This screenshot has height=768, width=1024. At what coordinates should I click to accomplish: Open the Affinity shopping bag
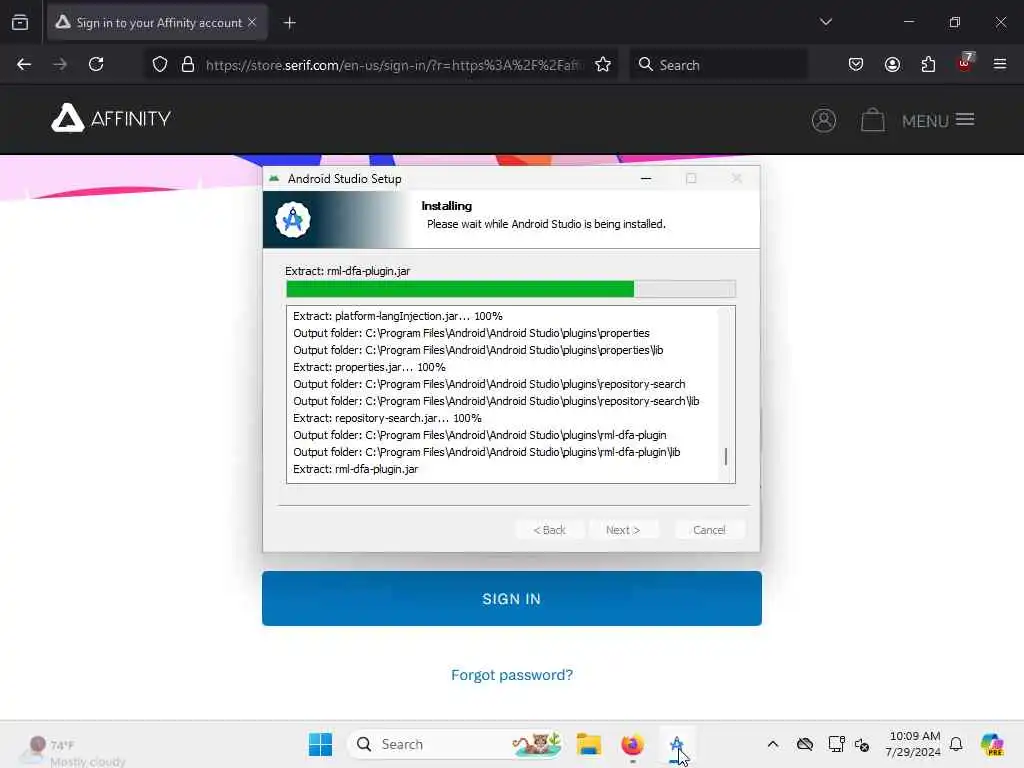point(872,120)
